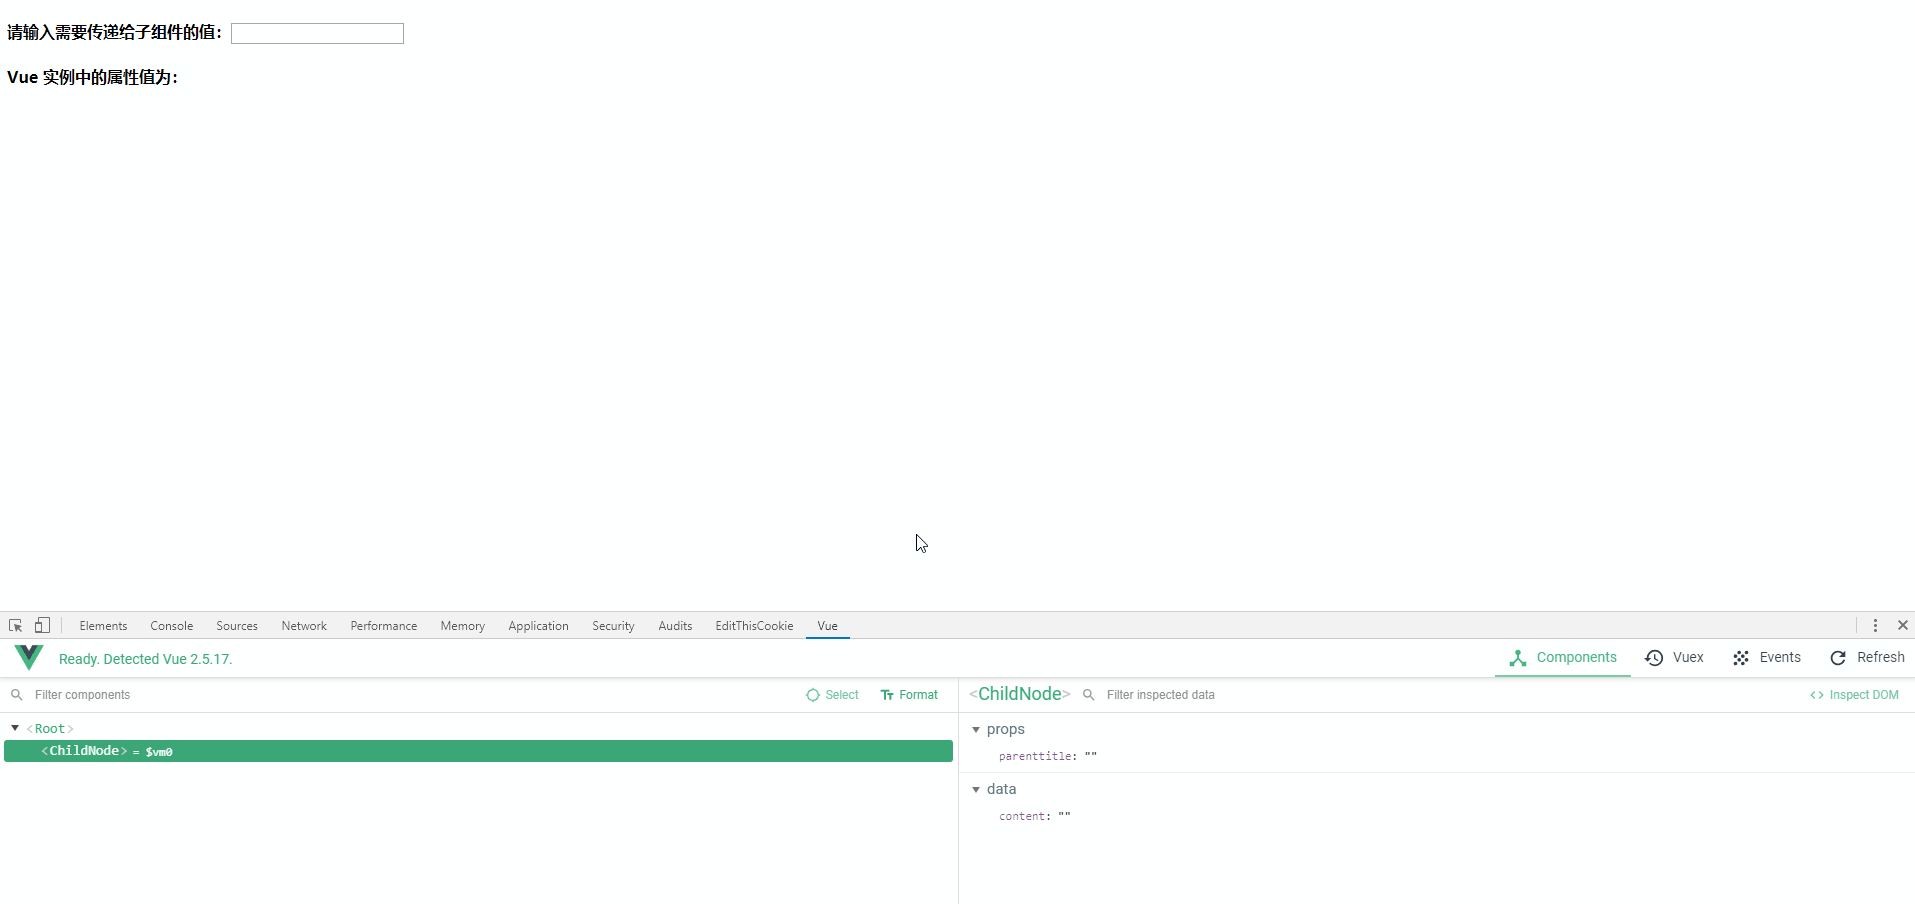Click the Format component names button
The image size is (1915, 904).
909,695
